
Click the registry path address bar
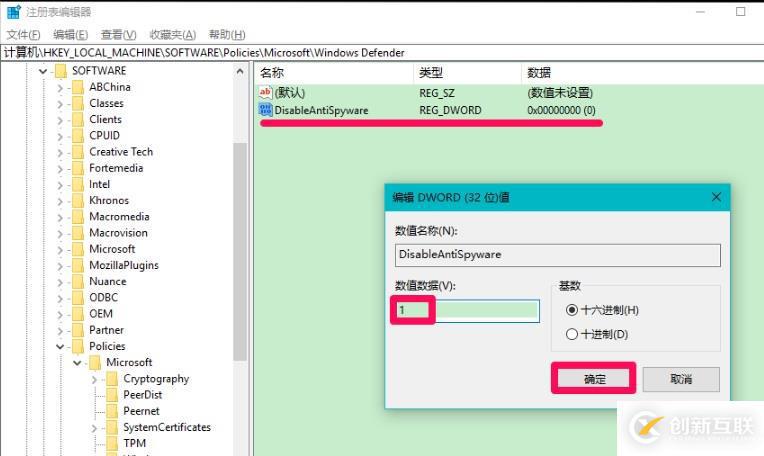(x=382, y=53)
